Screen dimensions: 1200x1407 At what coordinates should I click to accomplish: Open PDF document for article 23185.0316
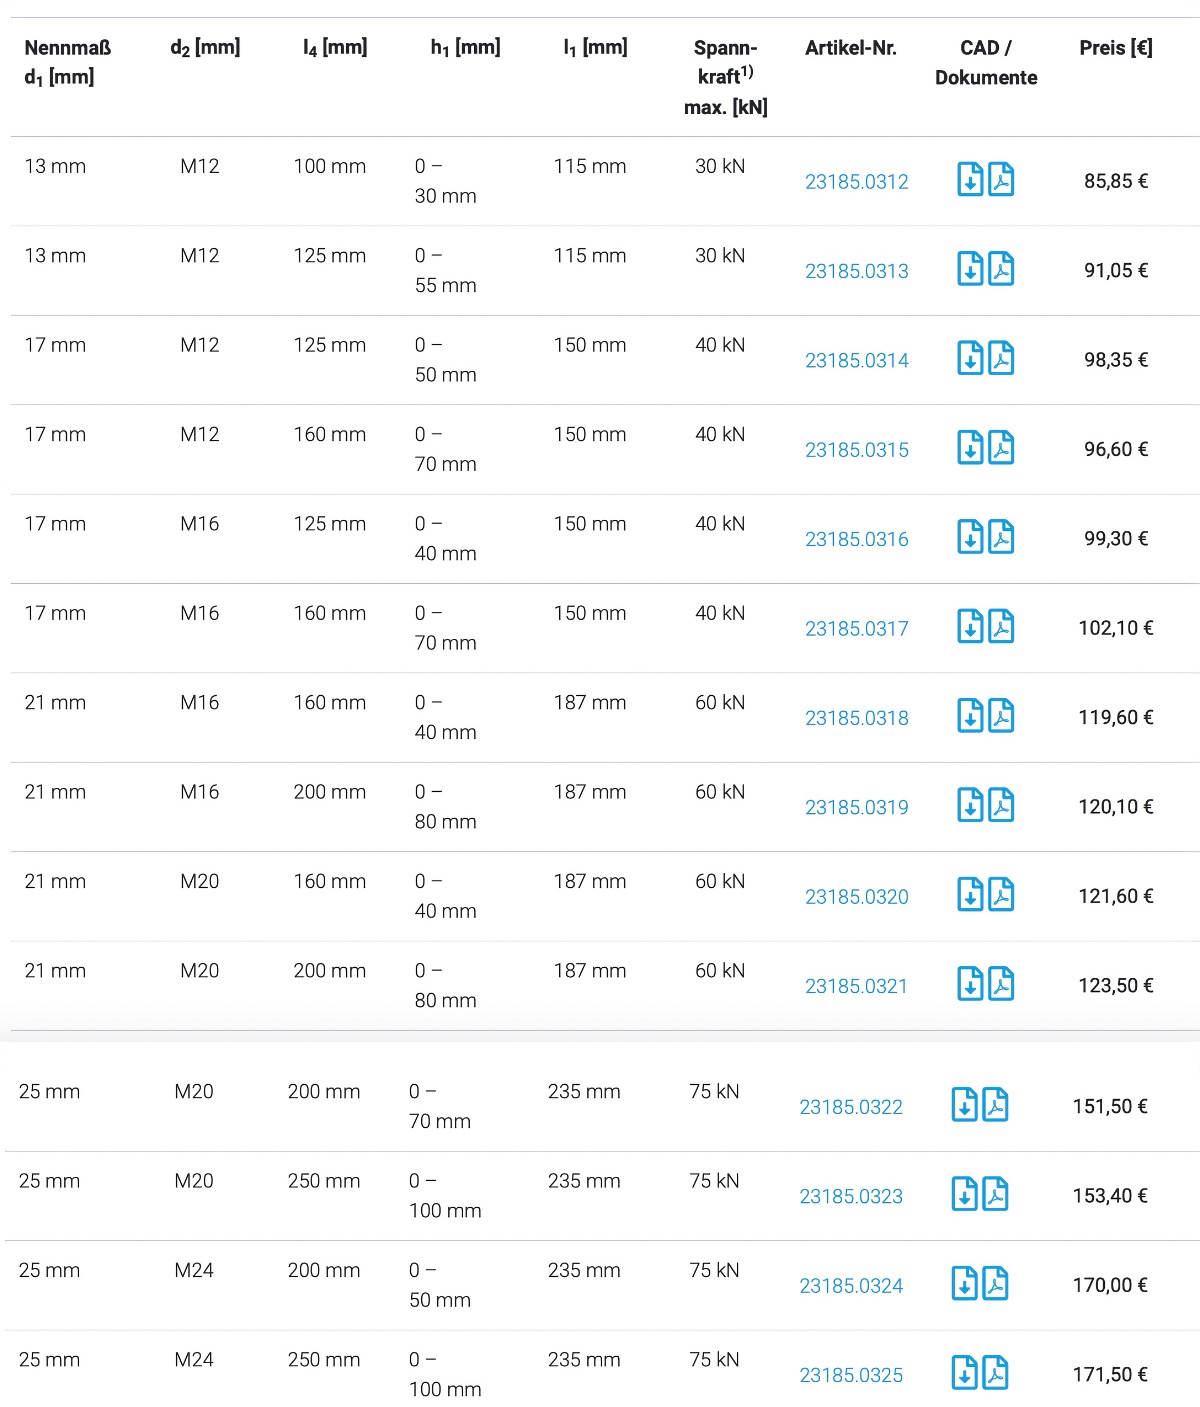tap(1001, 537)
